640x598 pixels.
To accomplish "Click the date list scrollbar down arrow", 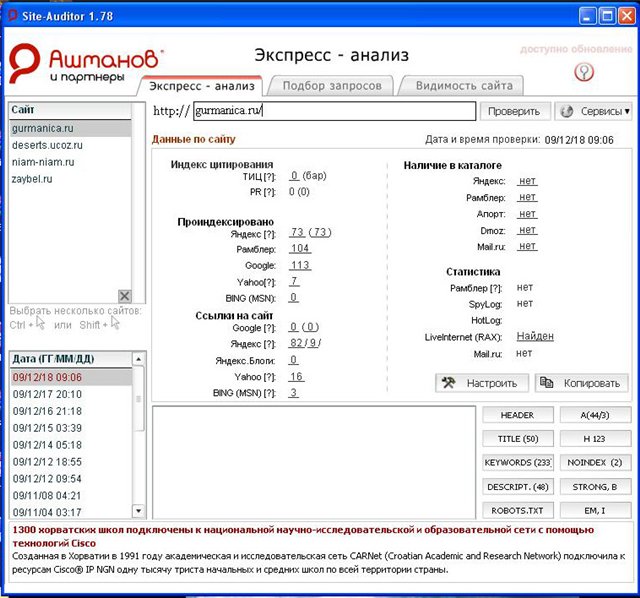I will [139, 511].
